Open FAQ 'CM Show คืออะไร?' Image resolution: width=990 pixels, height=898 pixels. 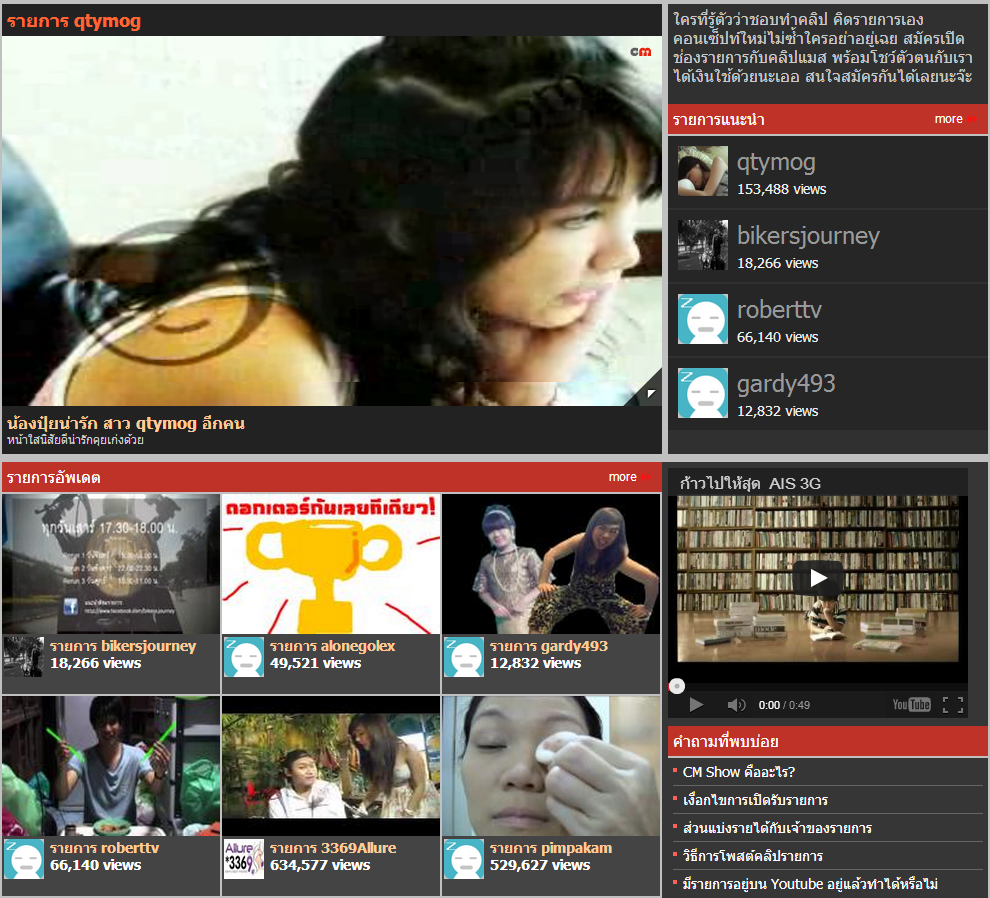point(738,772)
